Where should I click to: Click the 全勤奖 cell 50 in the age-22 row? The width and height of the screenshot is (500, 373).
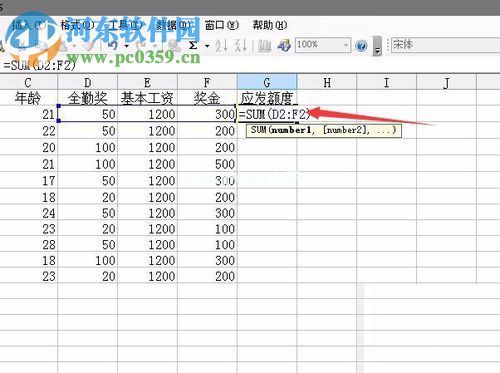[88, 131]
